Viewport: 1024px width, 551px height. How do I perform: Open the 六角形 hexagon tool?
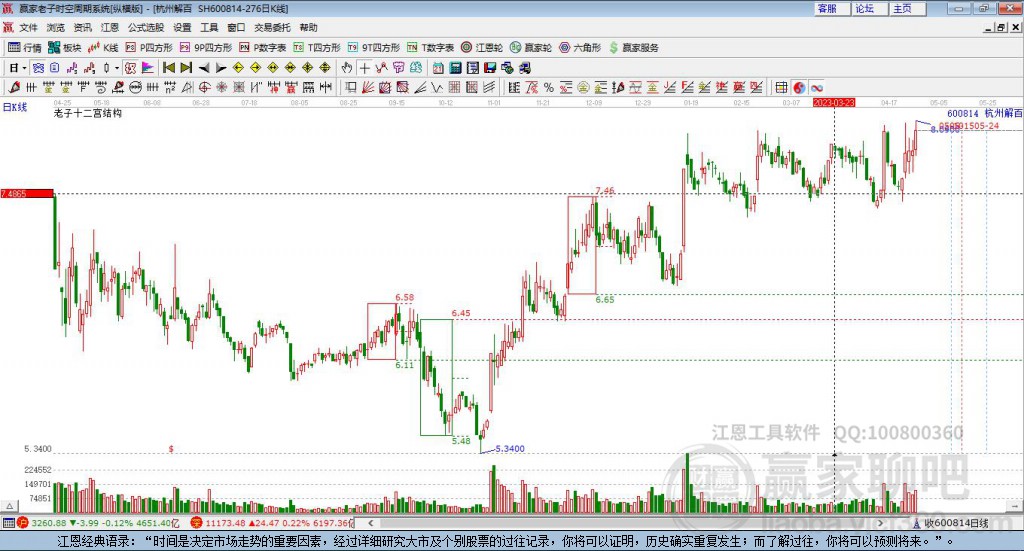tap(580, 47)
